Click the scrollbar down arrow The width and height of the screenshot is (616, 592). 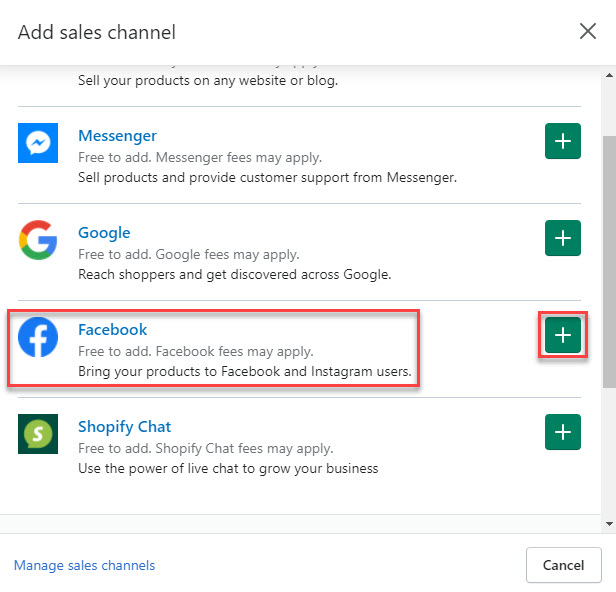pyautogui.click(x=609, y=523)
